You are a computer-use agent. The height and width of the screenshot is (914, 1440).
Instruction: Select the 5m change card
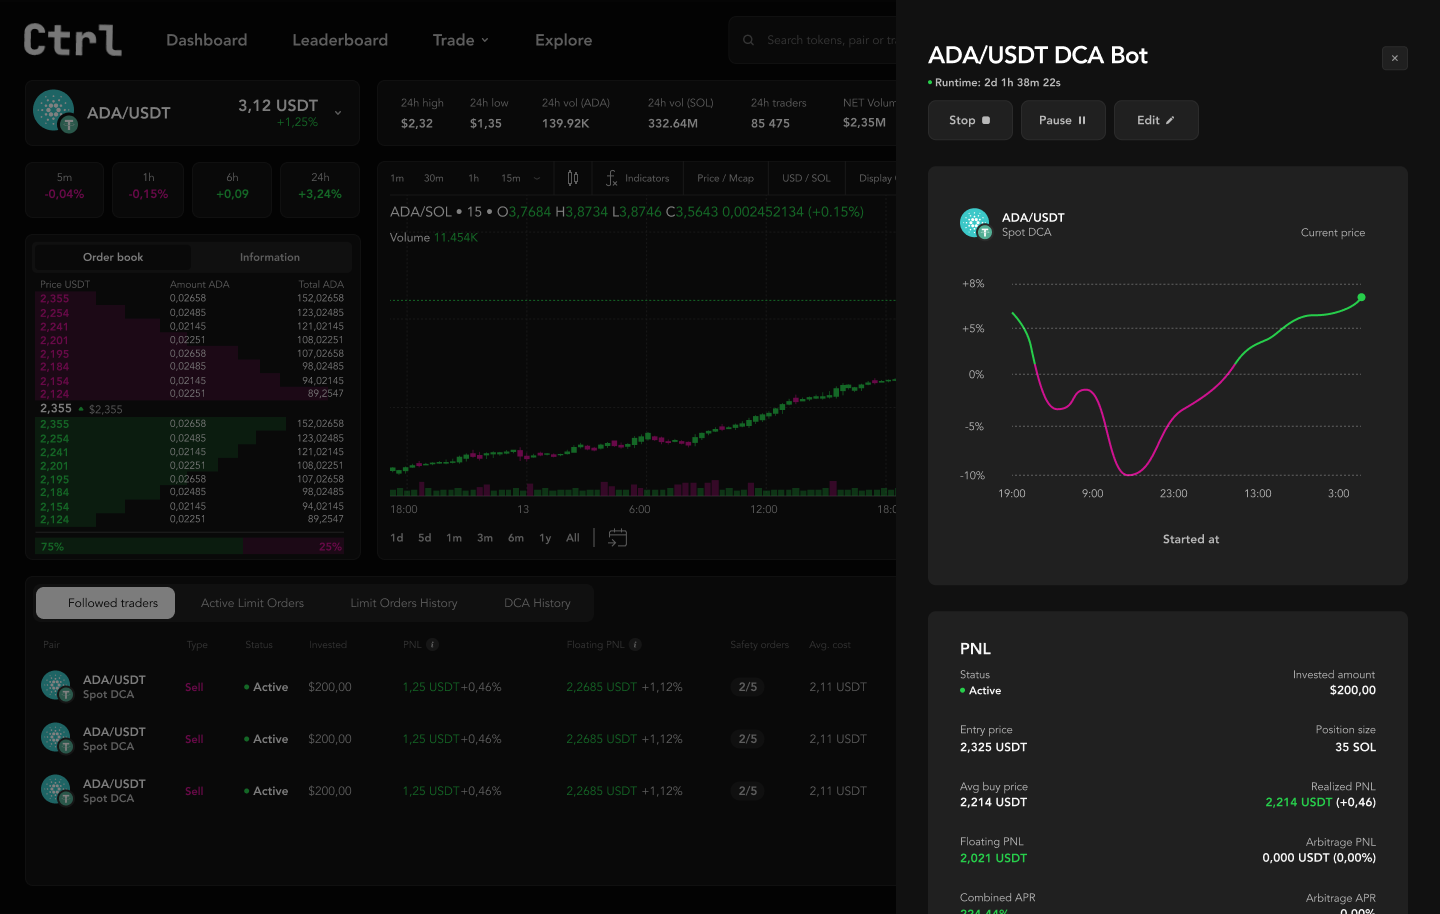tap(64, 189)
